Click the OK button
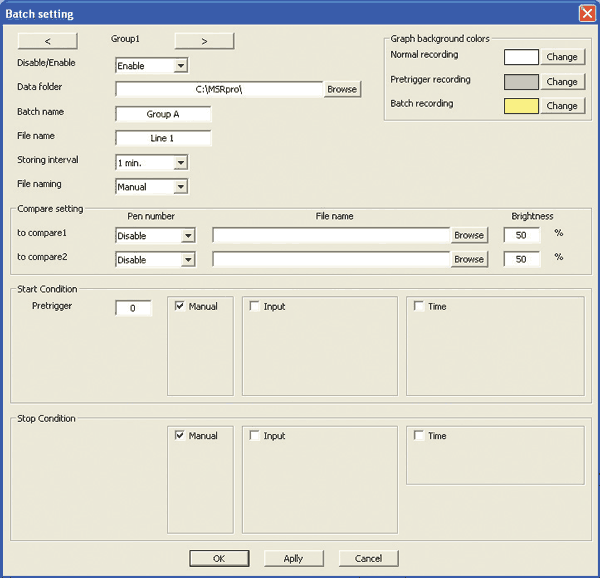 pyautogui.click(x=219, y=558)
